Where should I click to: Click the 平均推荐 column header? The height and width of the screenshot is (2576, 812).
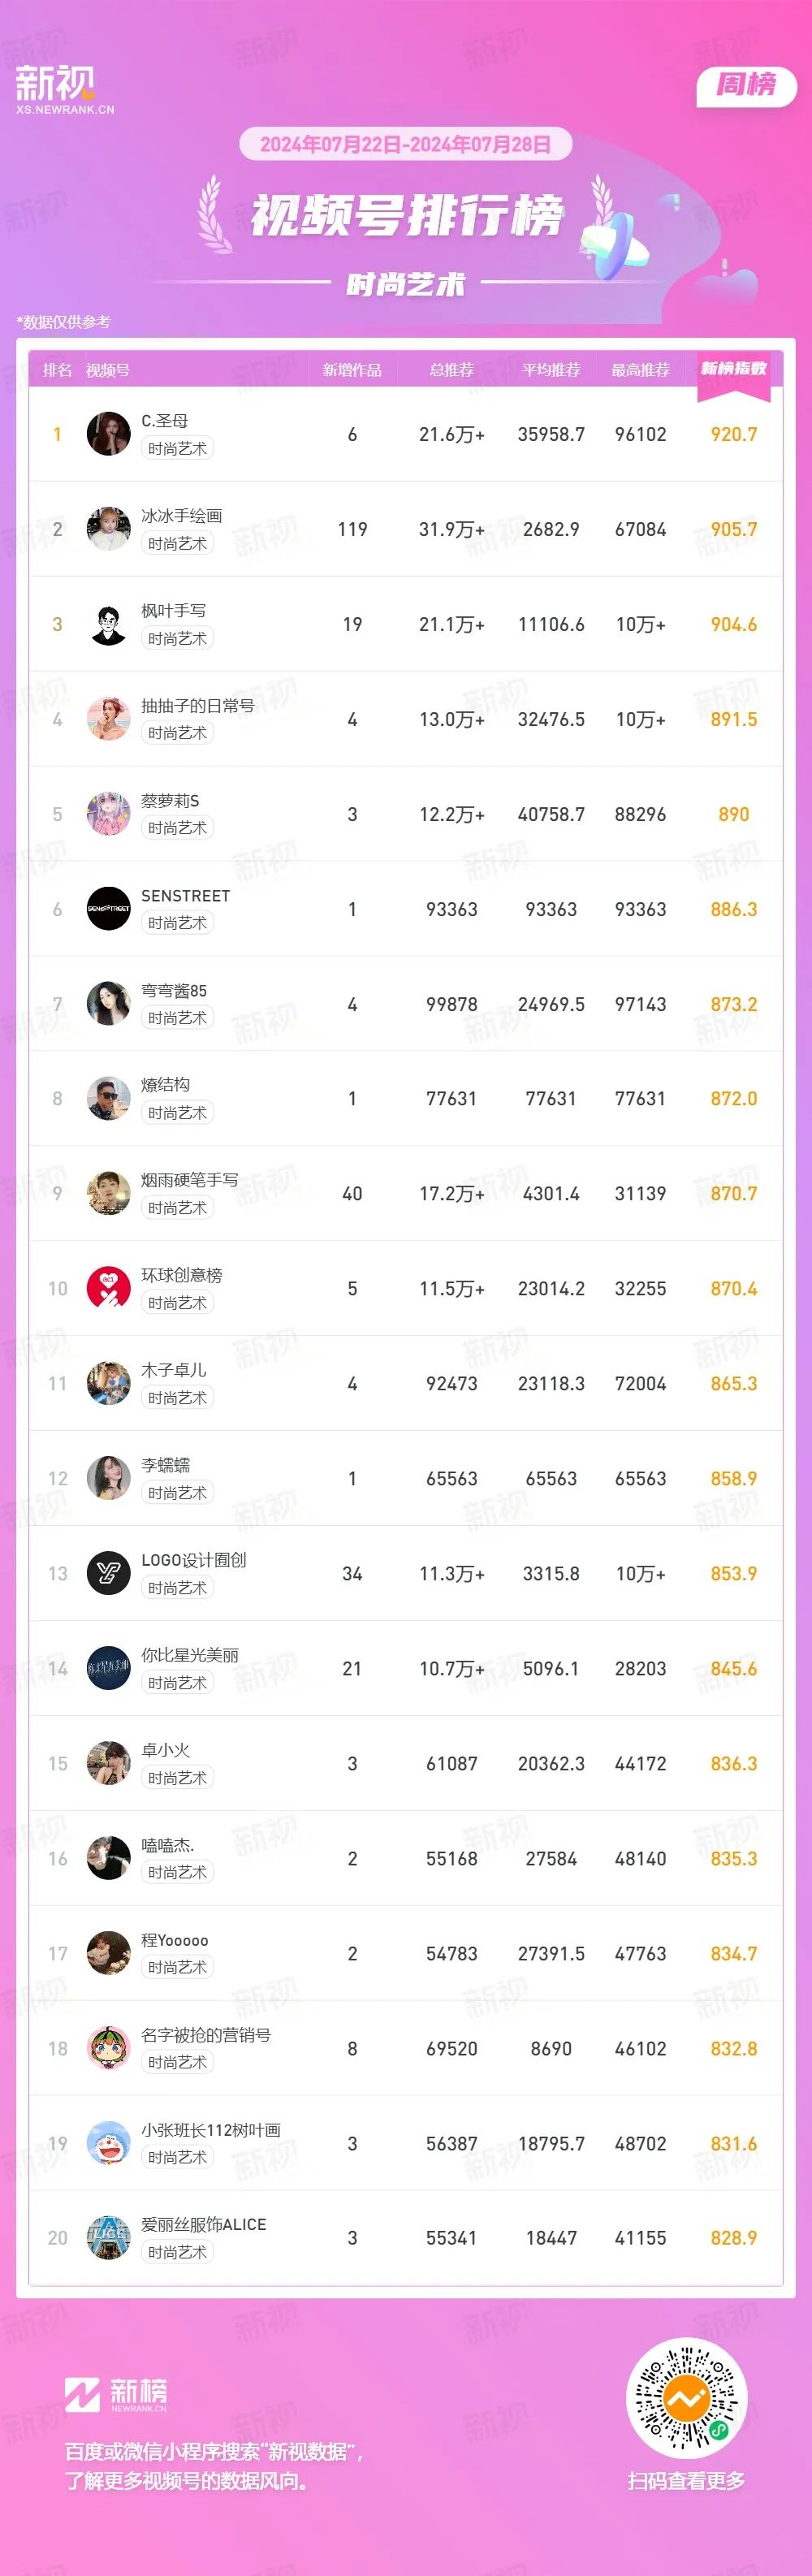551,370
